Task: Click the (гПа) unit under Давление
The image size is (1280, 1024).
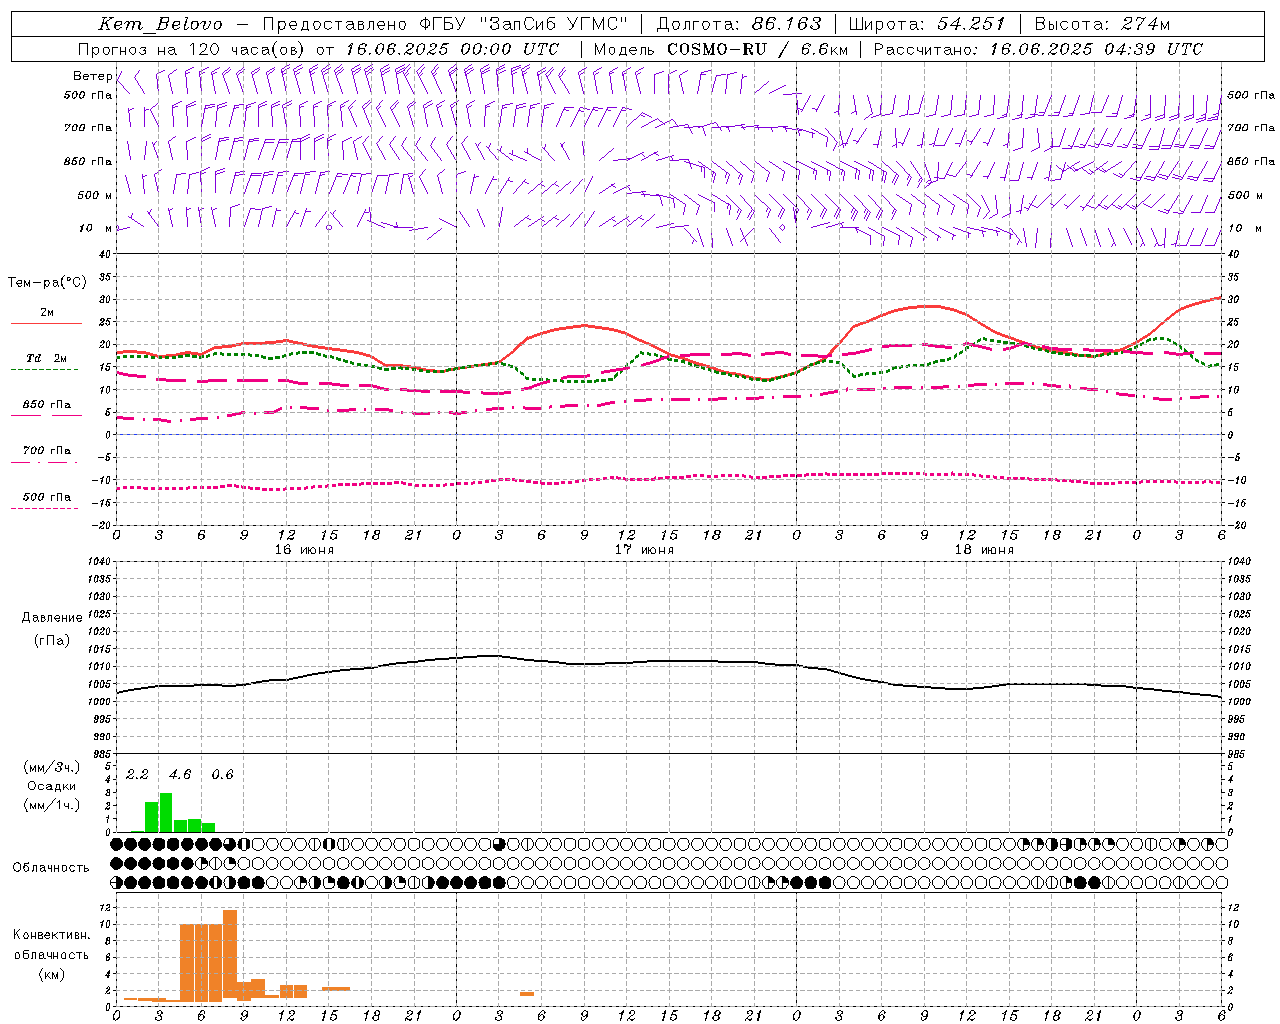Action: click(x=52, y=640)
